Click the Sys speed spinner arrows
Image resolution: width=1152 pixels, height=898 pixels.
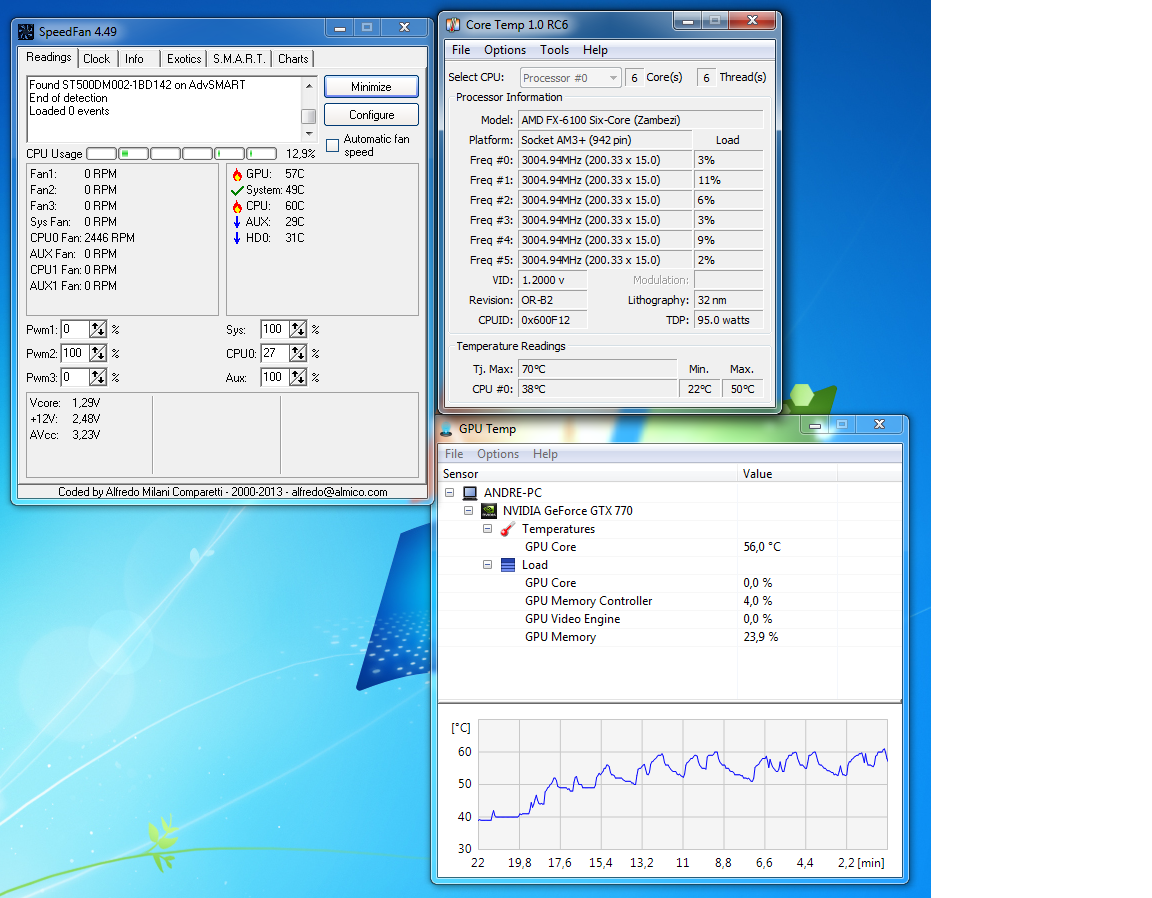tap(298, 330)
